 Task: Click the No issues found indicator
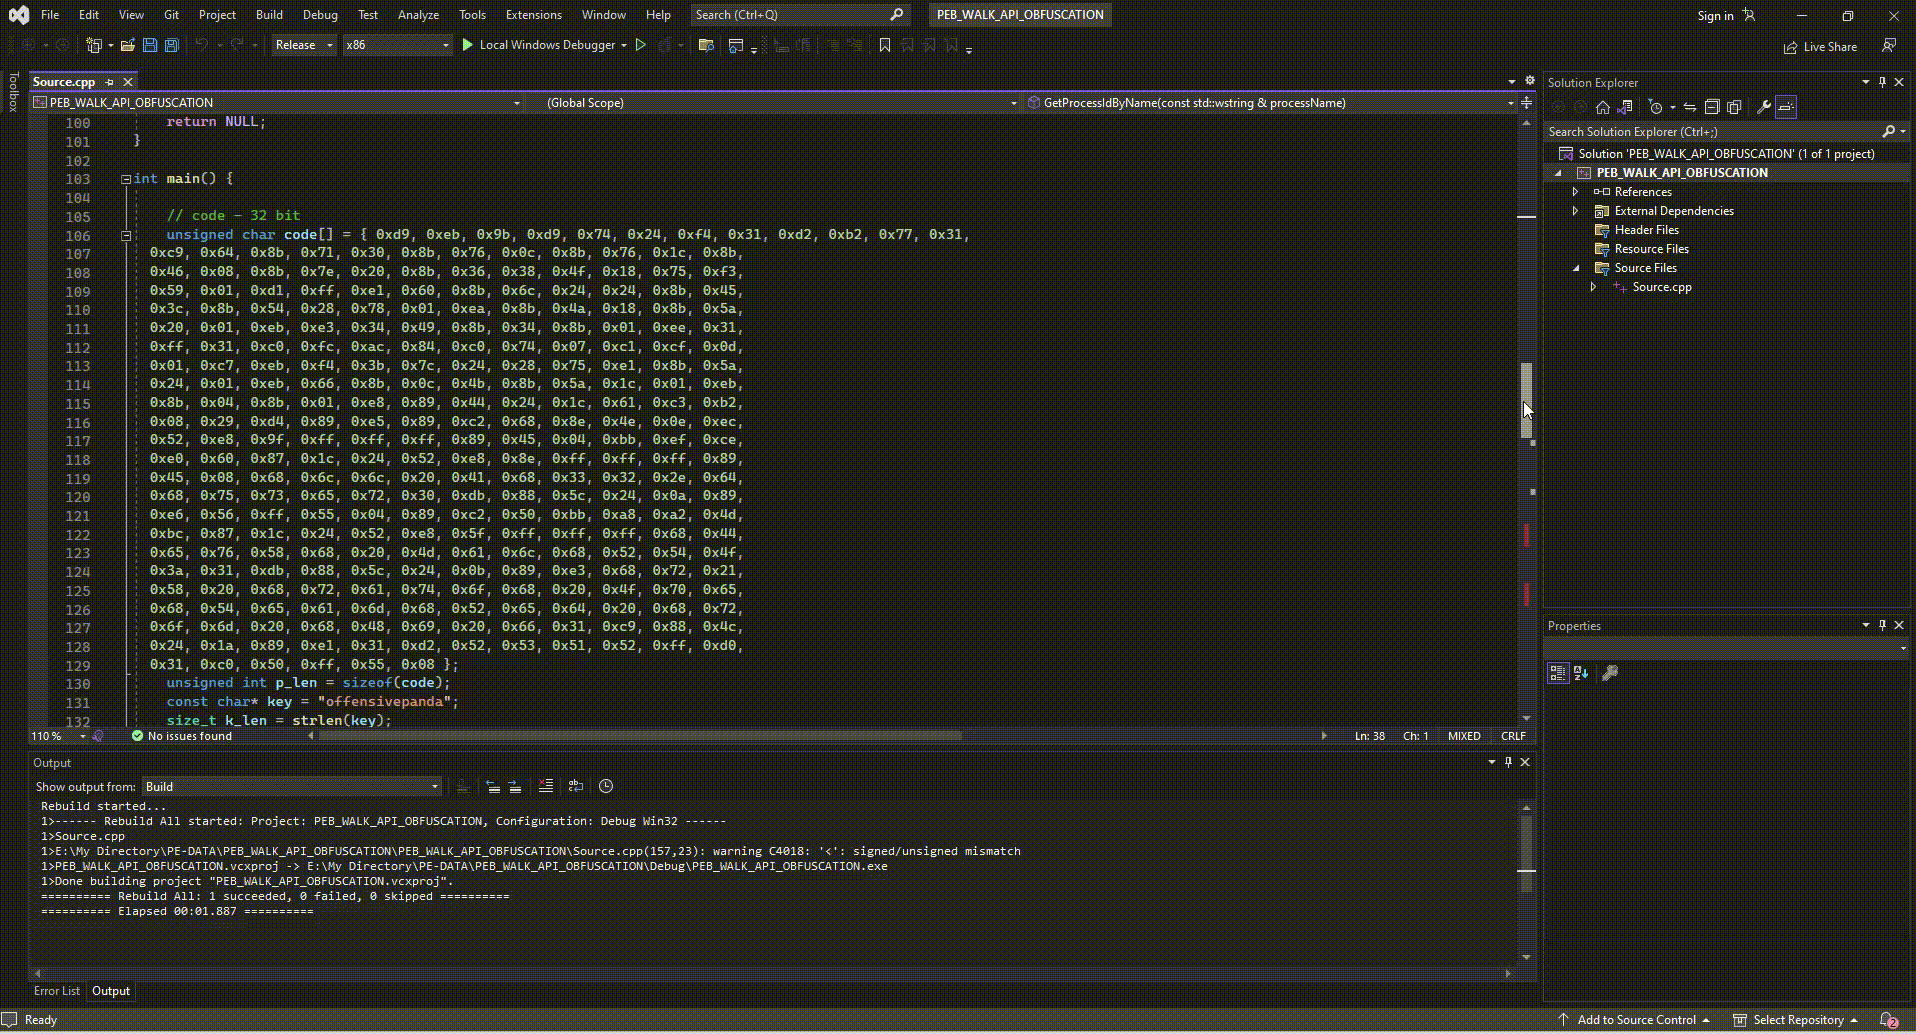point(182,736)
